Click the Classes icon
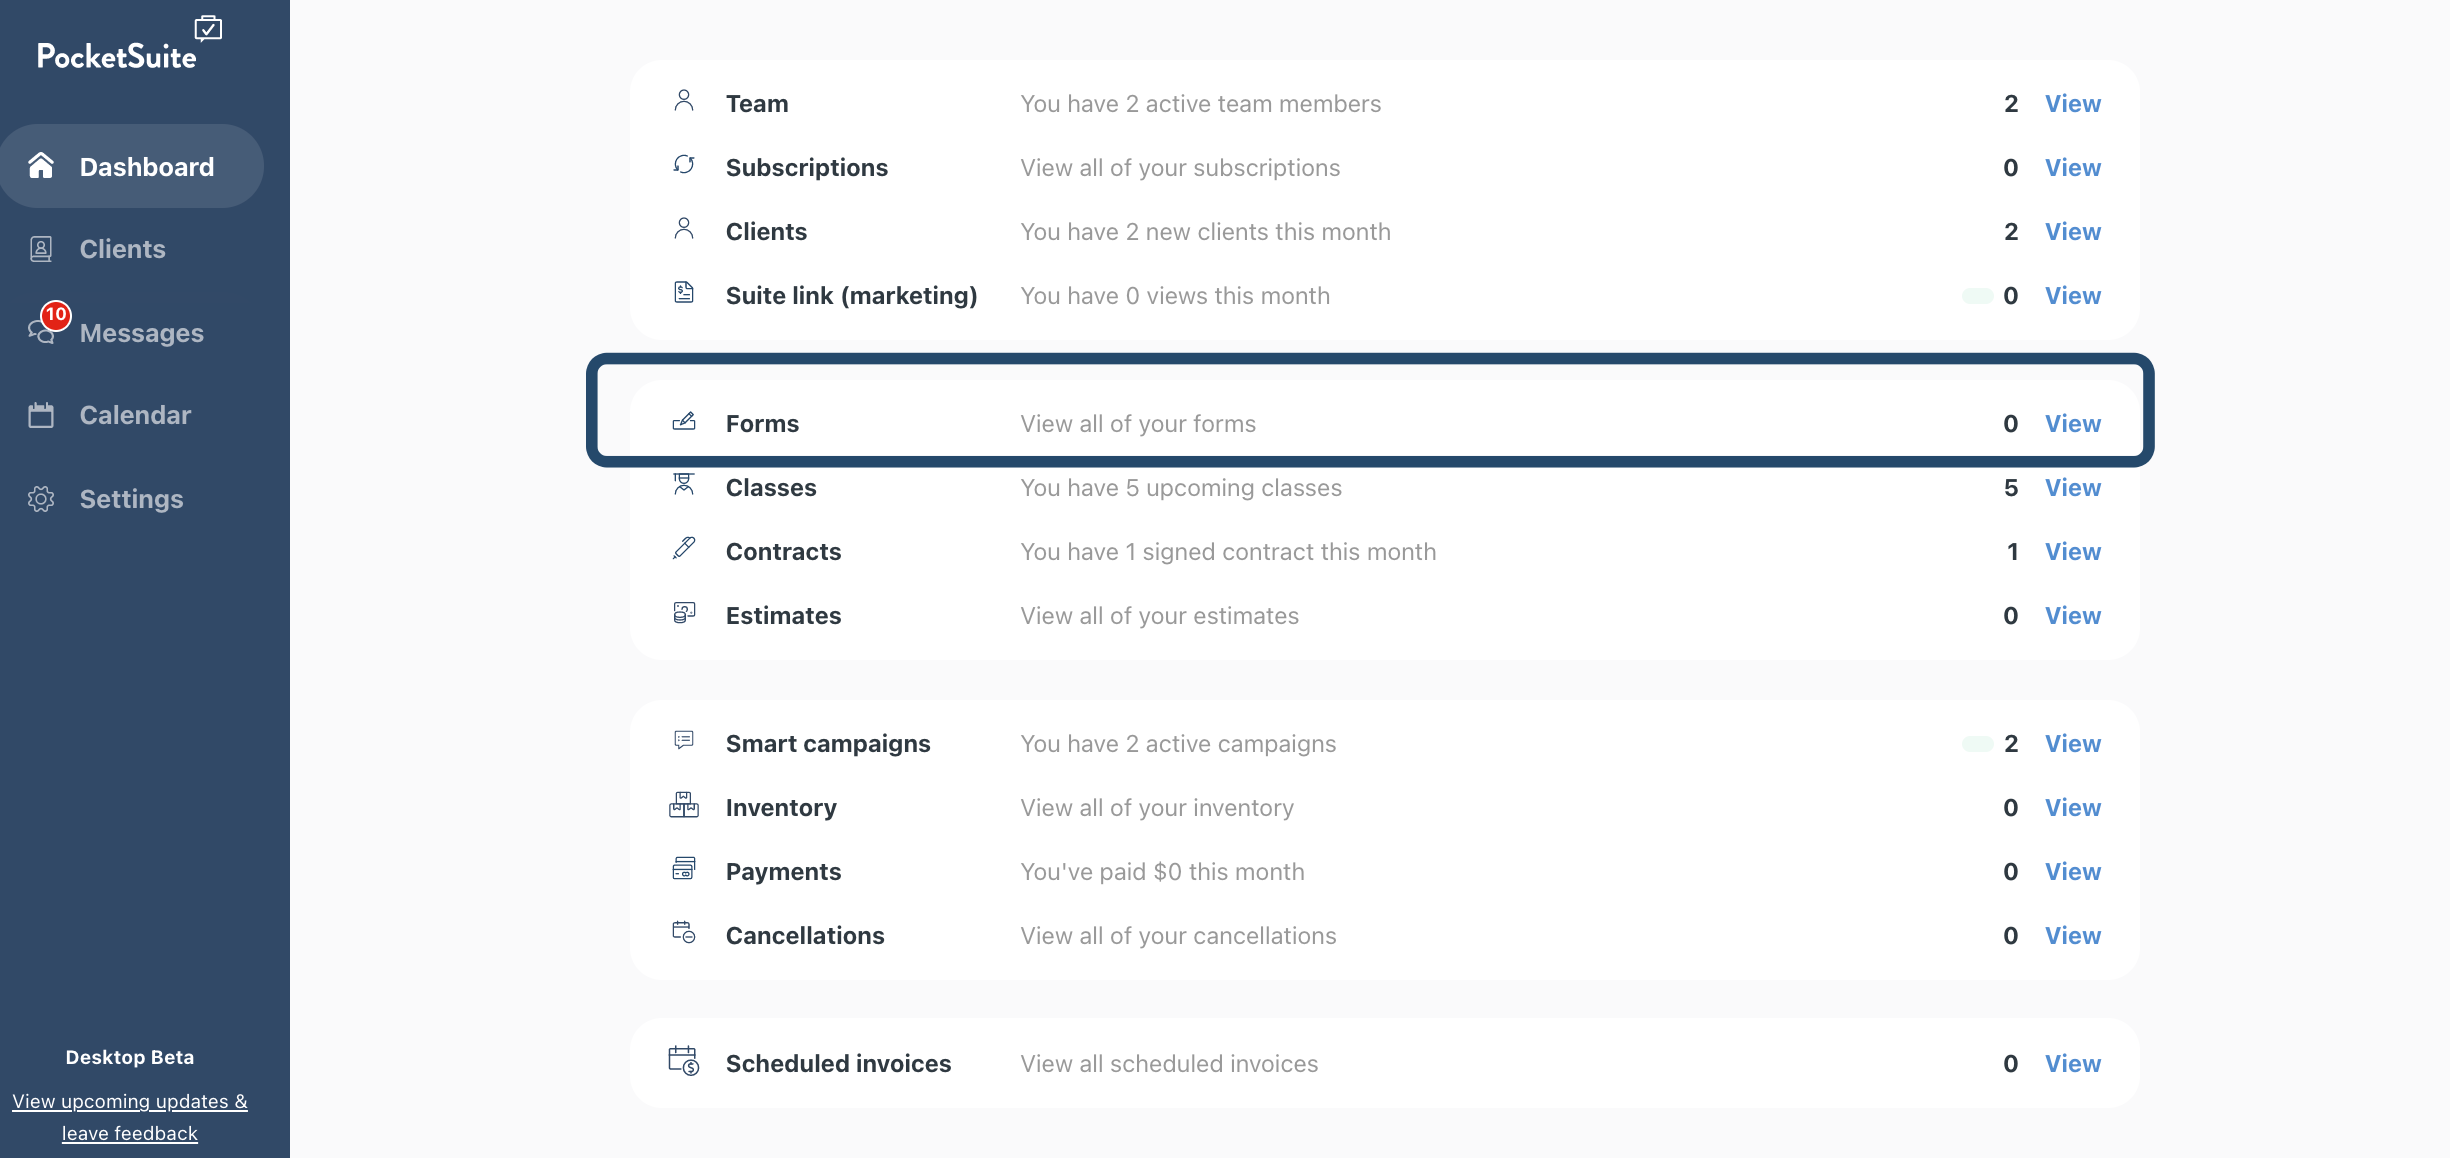This screenshot has height=1158, width=2450. tap(684, 485)
